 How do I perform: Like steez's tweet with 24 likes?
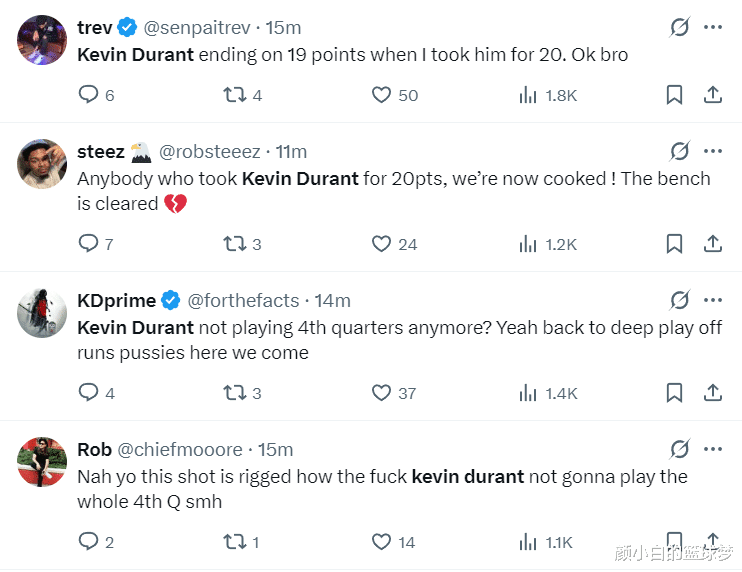pyautogui.click(x=381, y=243)
